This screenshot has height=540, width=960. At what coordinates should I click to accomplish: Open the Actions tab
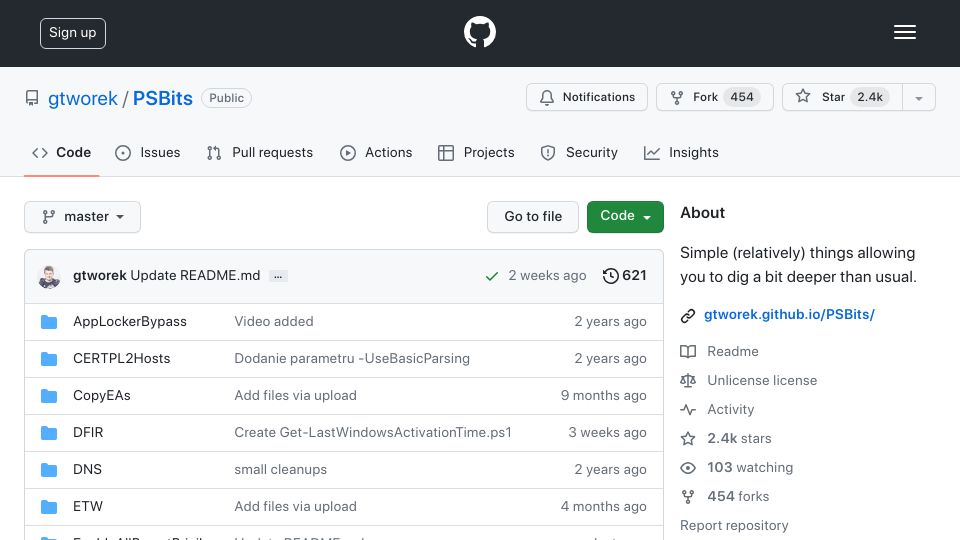point(376,152)
